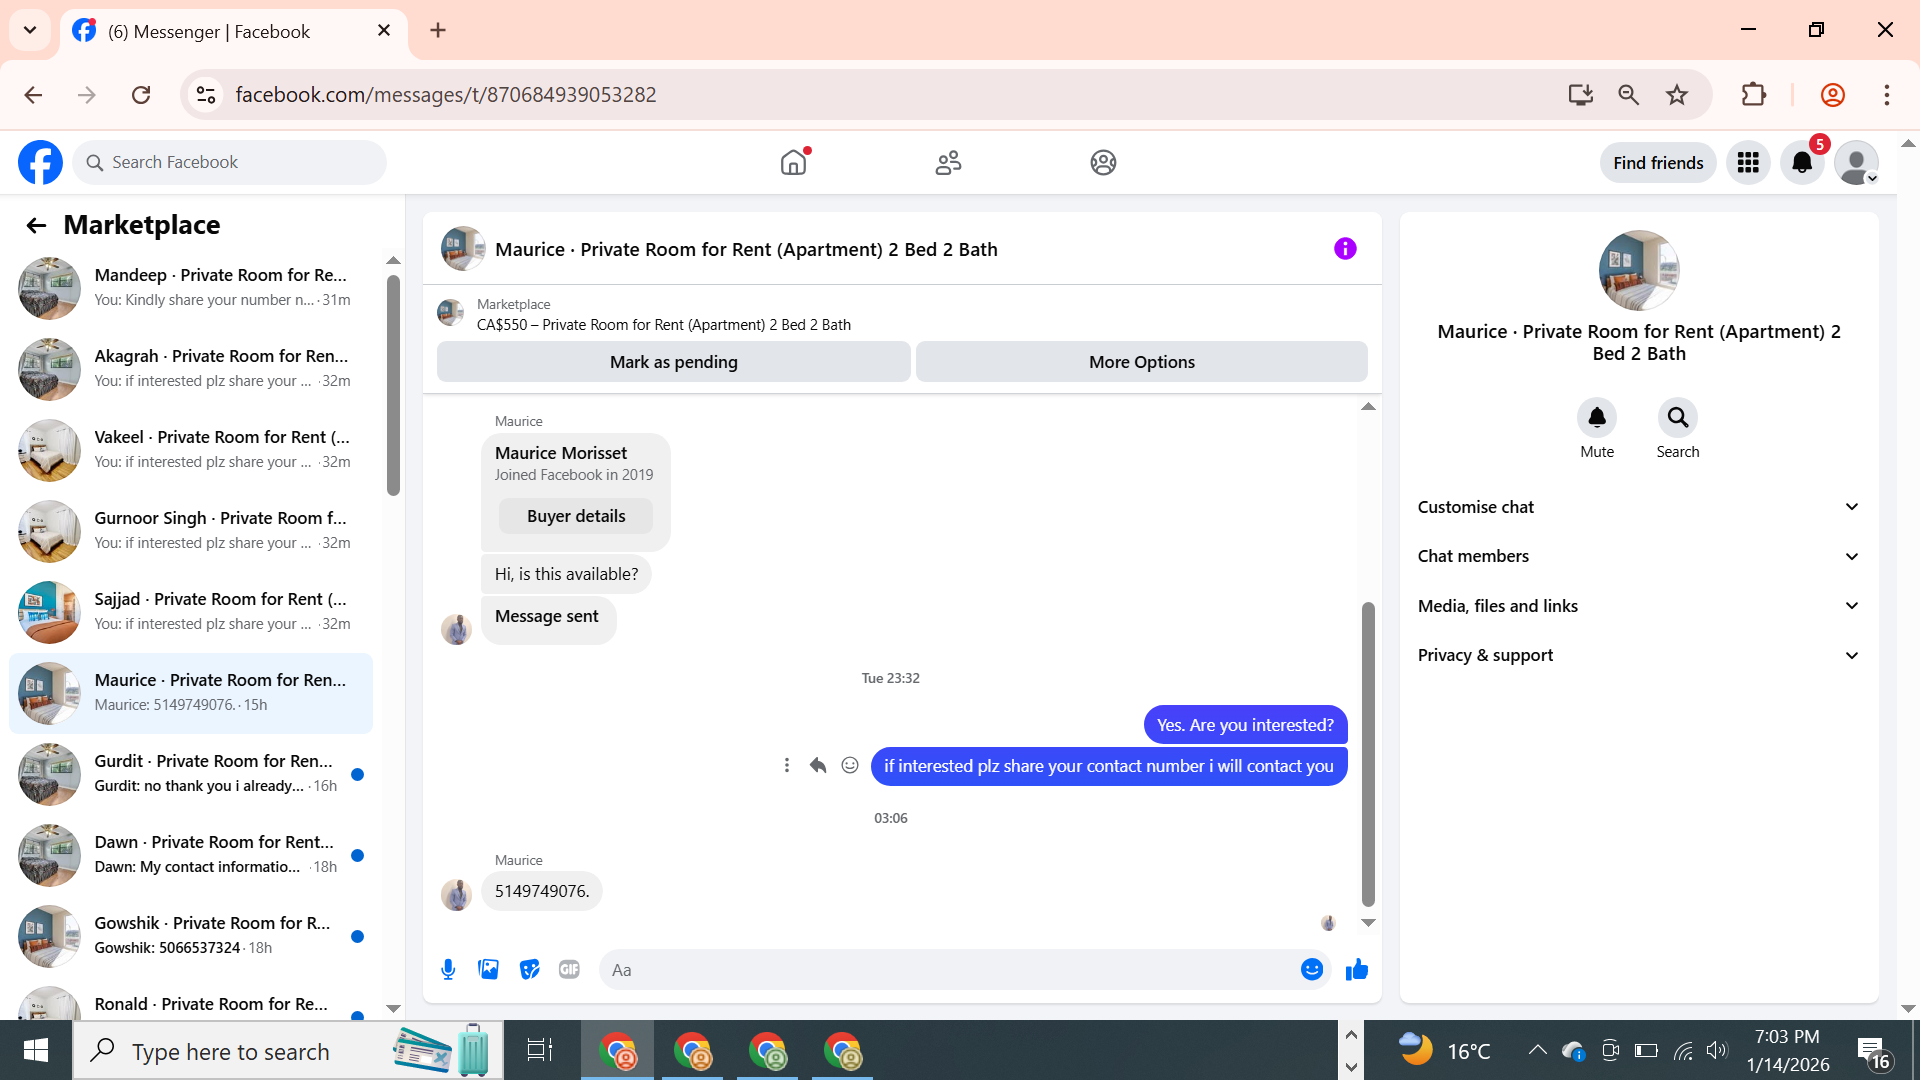
Task: Click the purple conversation info icon
Action: (x=1345, y=249)
